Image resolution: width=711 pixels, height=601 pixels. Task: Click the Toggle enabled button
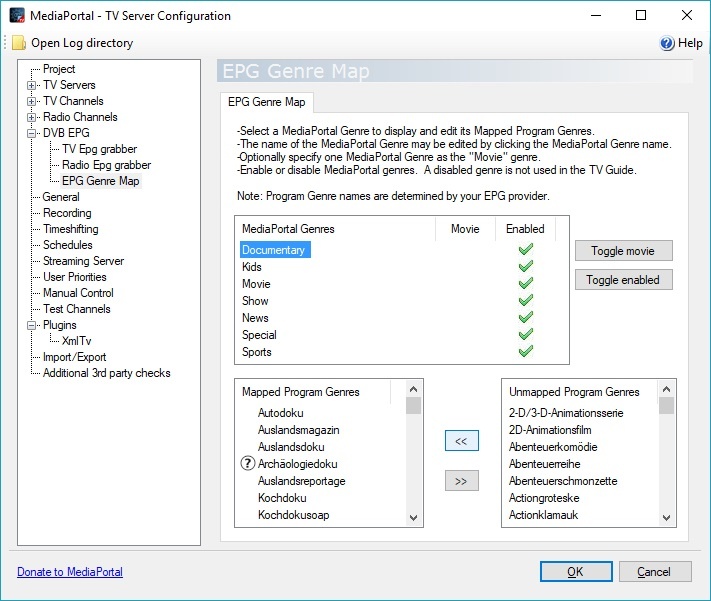point(623,280)
